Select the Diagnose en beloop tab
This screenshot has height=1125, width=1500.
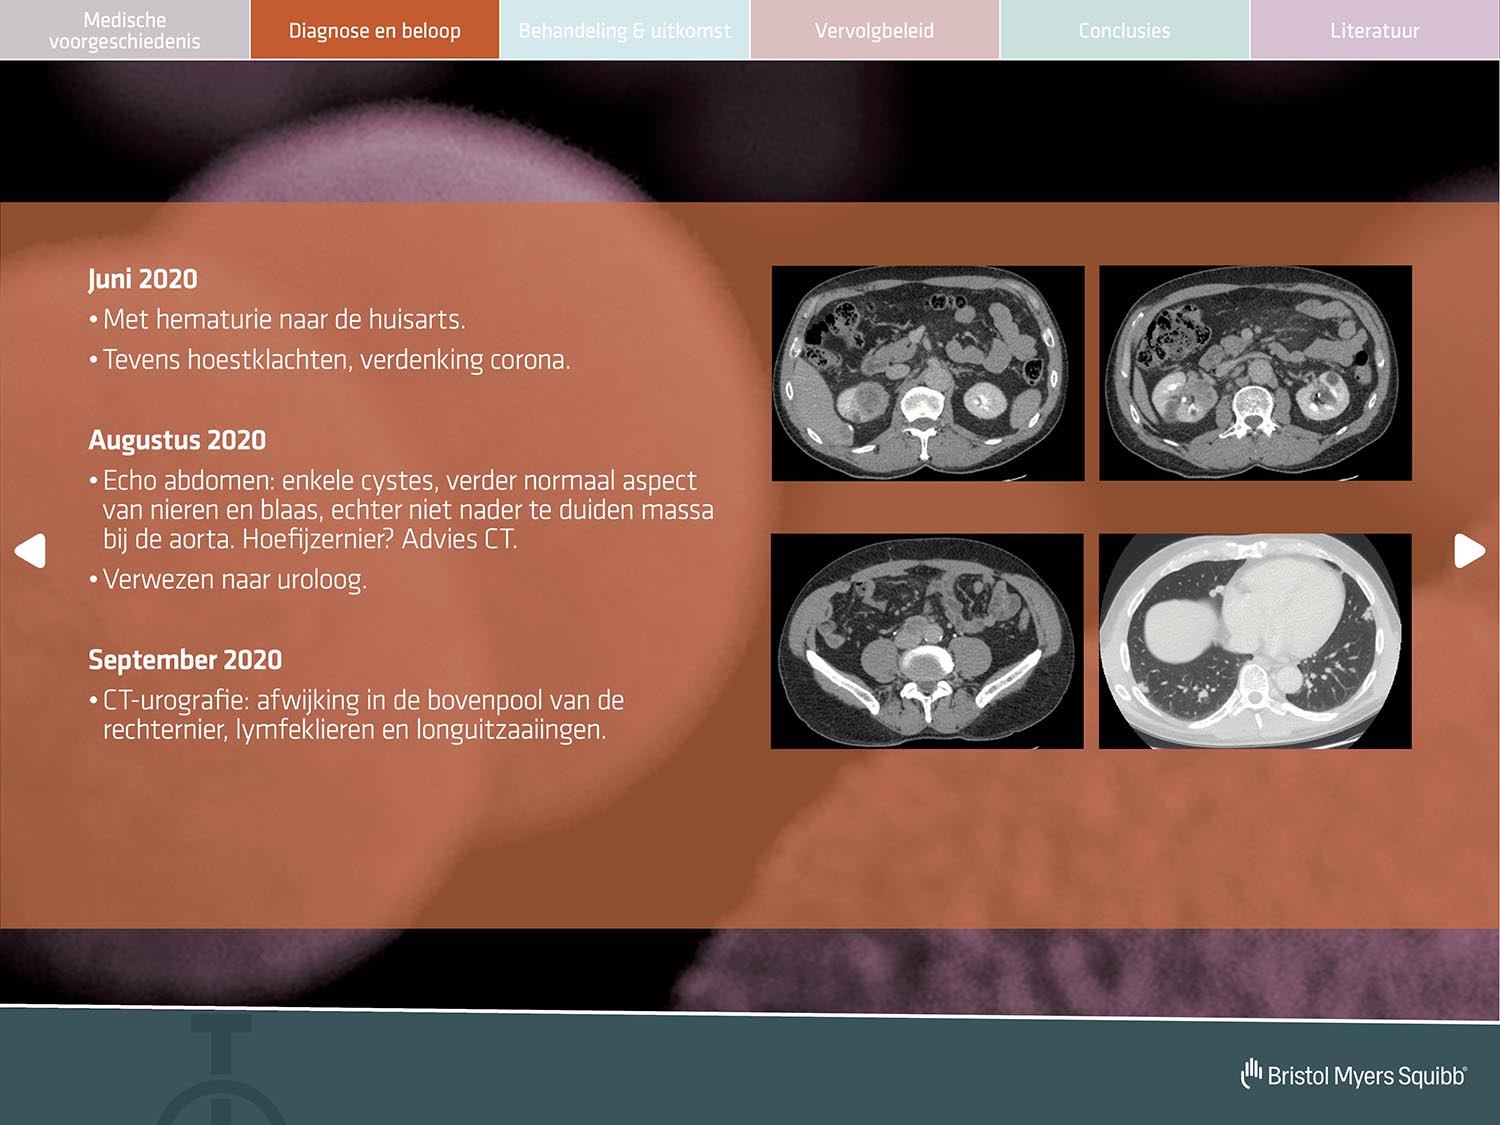375,30
